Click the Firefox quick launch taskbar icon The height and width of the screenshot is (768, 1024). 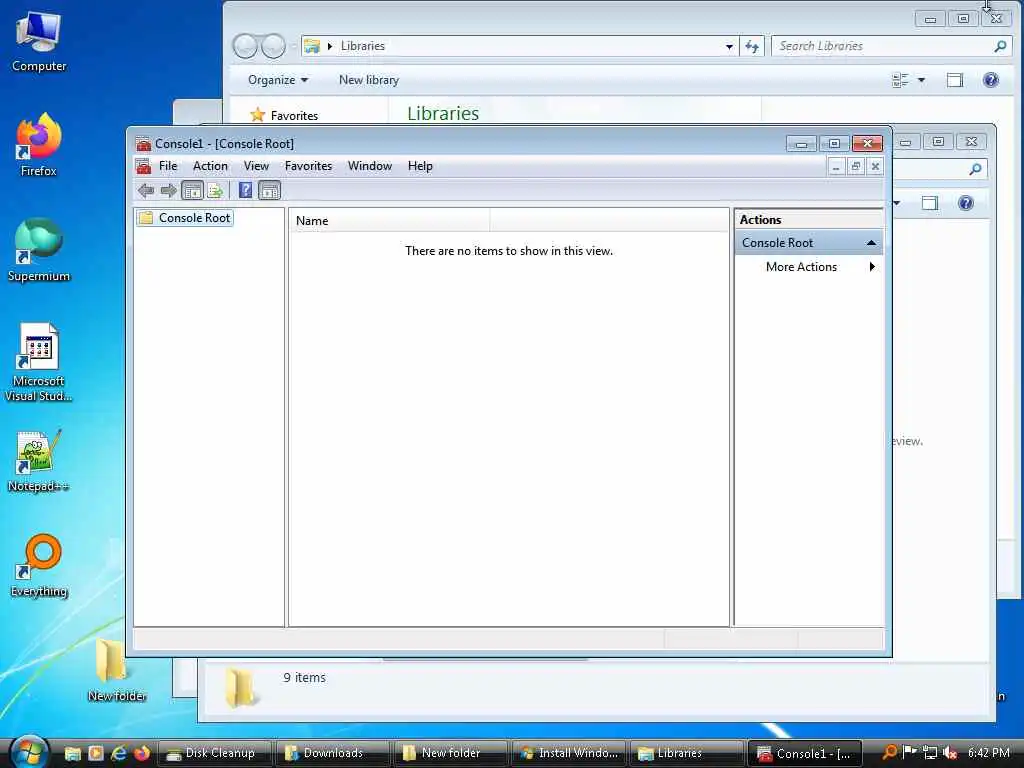[142, 753]
